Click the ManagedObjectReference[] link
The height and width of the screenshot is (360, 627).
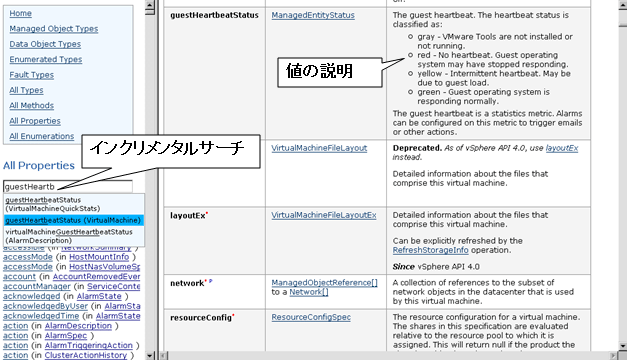pos(324,283)
